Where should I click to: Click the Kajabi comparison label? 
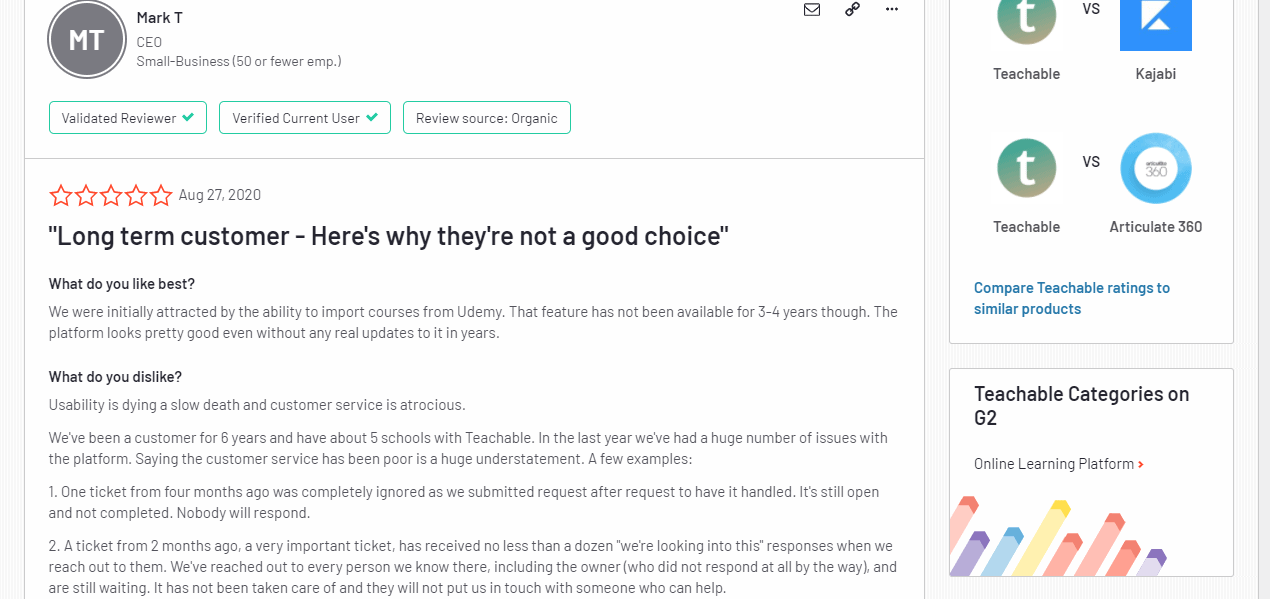tap(1155, 74)
